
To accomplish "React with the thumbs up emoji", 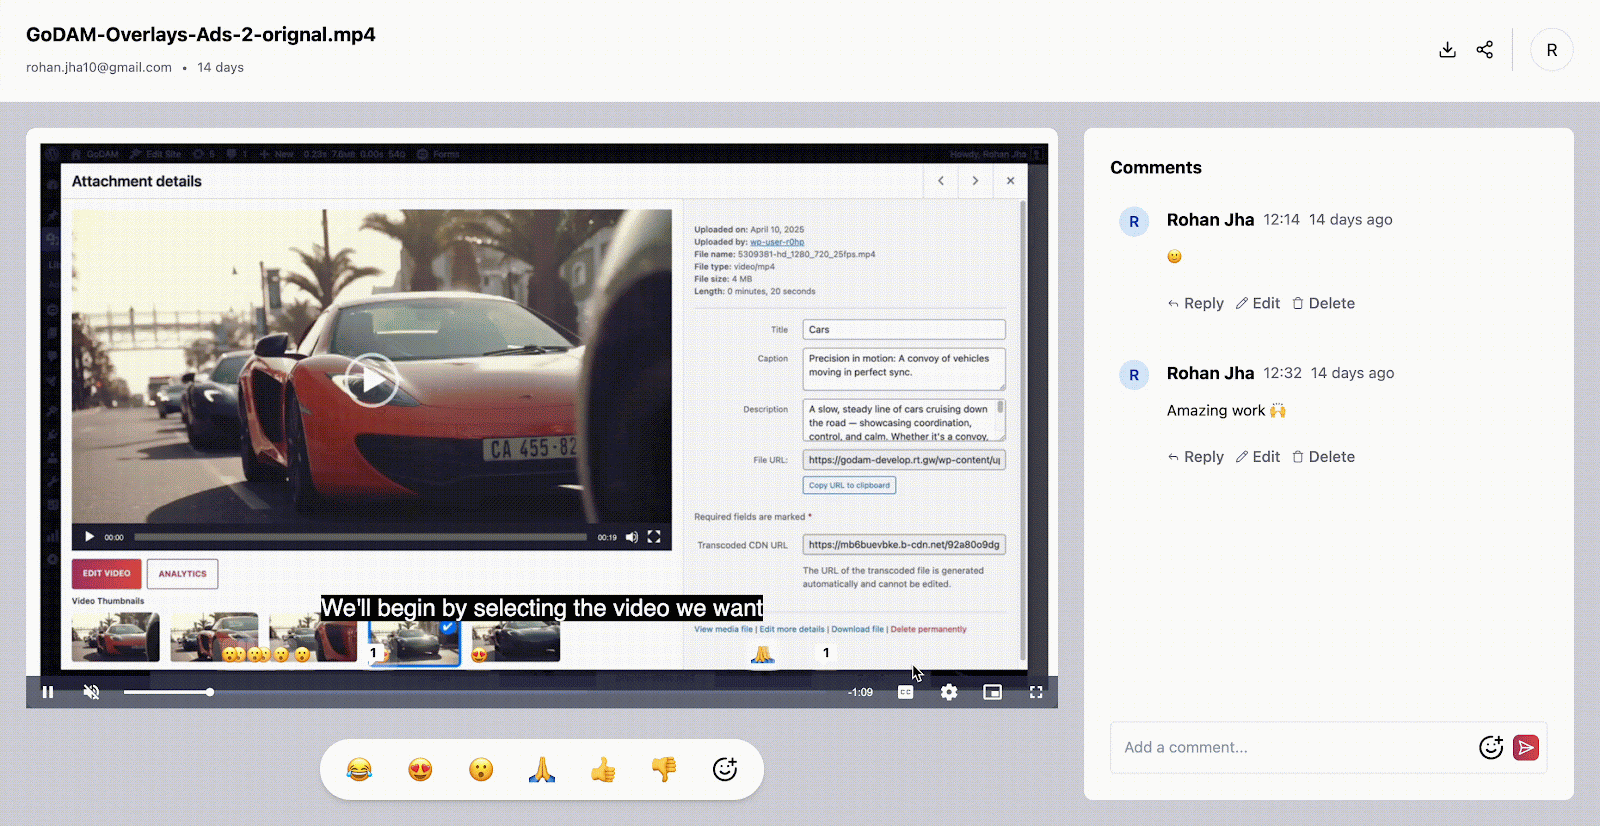I will pos(603,770).
